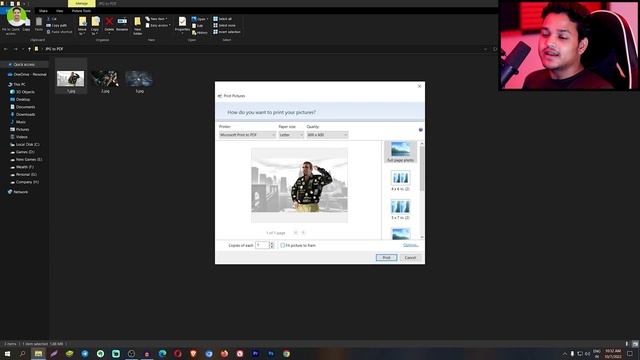The image size is (640, 360).
Task: Go to next page arrow in print preview
Action: [304, 233]
